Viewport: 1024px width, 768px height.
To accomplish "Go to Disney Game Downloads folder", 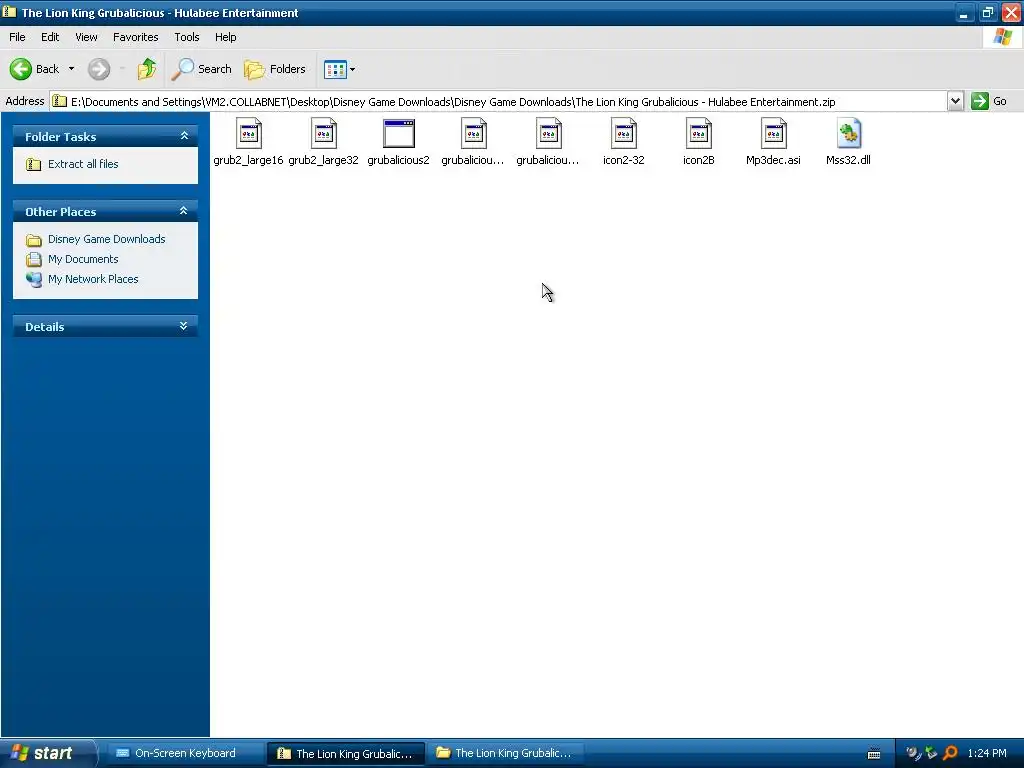I will click(107, 239).
